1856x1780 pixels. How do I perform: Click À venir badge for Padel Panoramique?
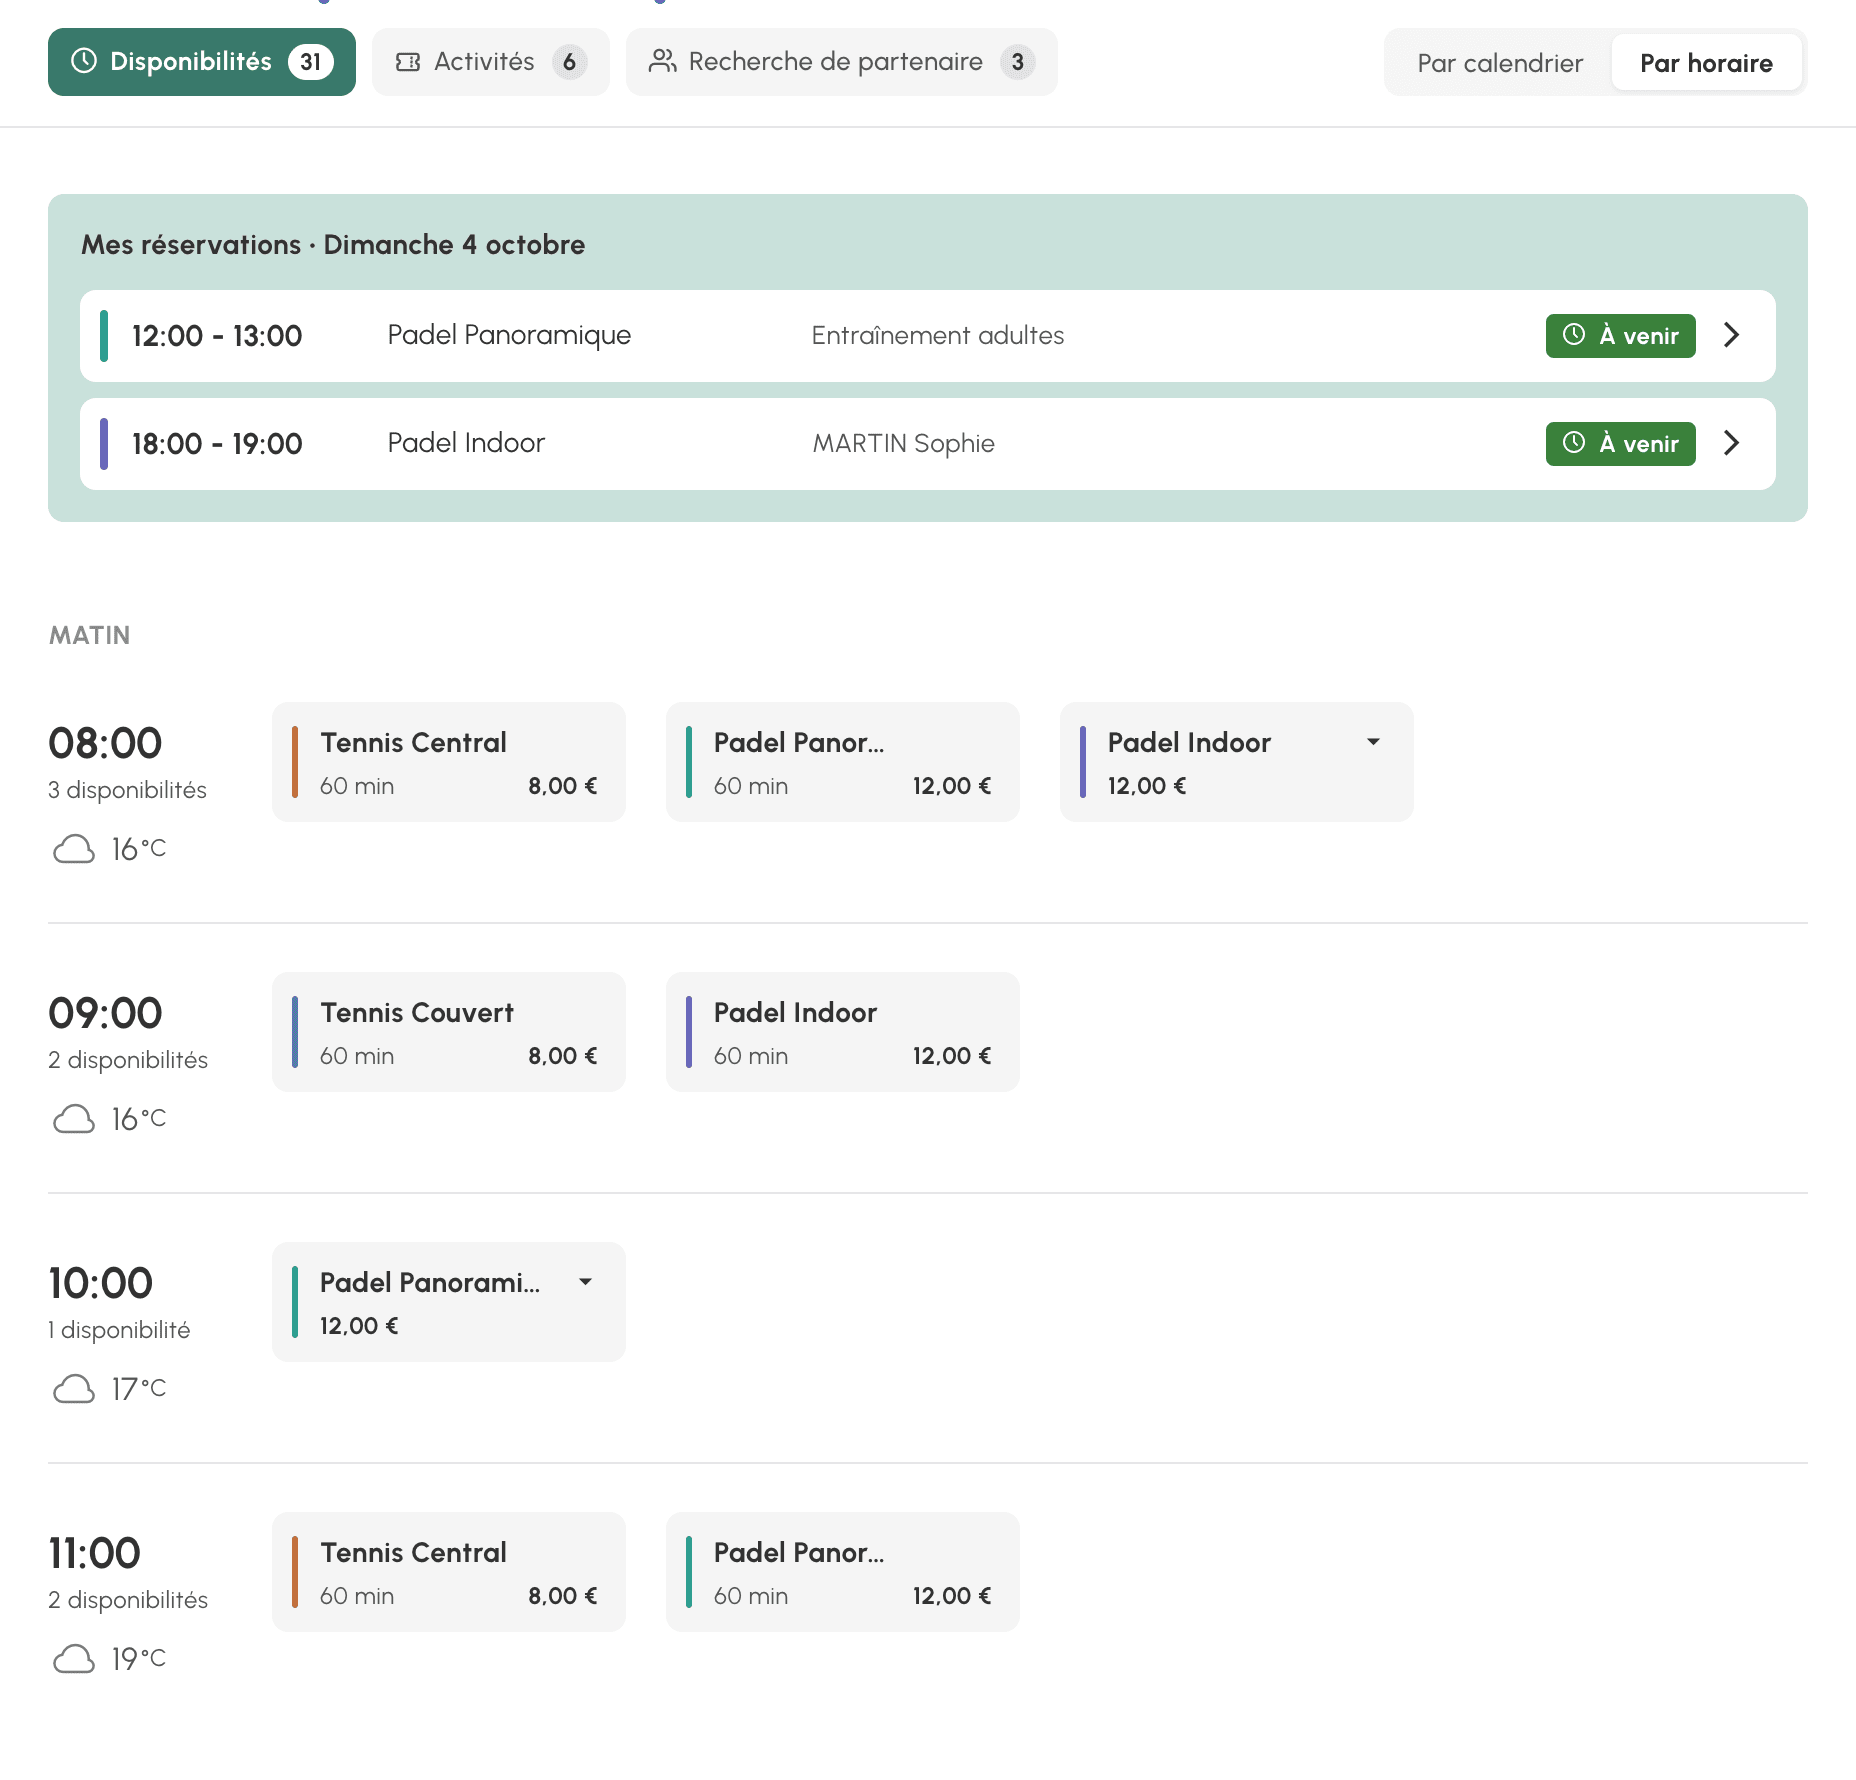pos(1620,336)
